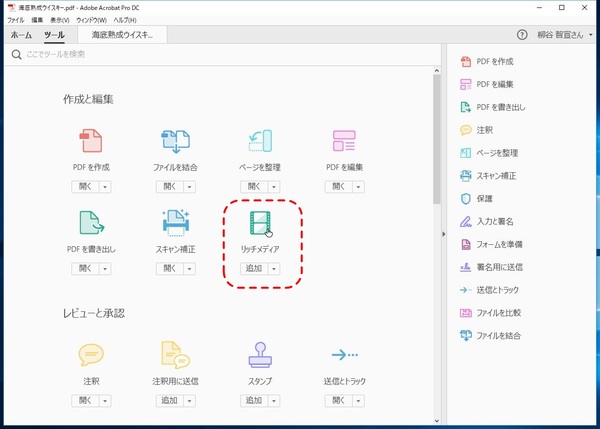This screenshot has width=600, height=429.
Task: Open the 注釈 speech bubble icon in main grid
Action: coord(91,355)
